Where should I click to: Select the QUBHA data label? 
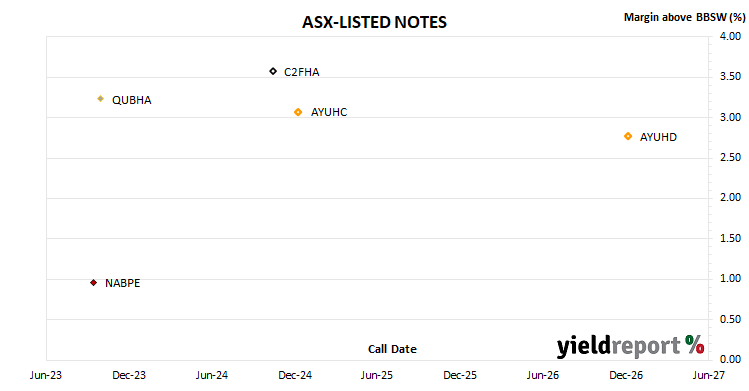(131, 100)
